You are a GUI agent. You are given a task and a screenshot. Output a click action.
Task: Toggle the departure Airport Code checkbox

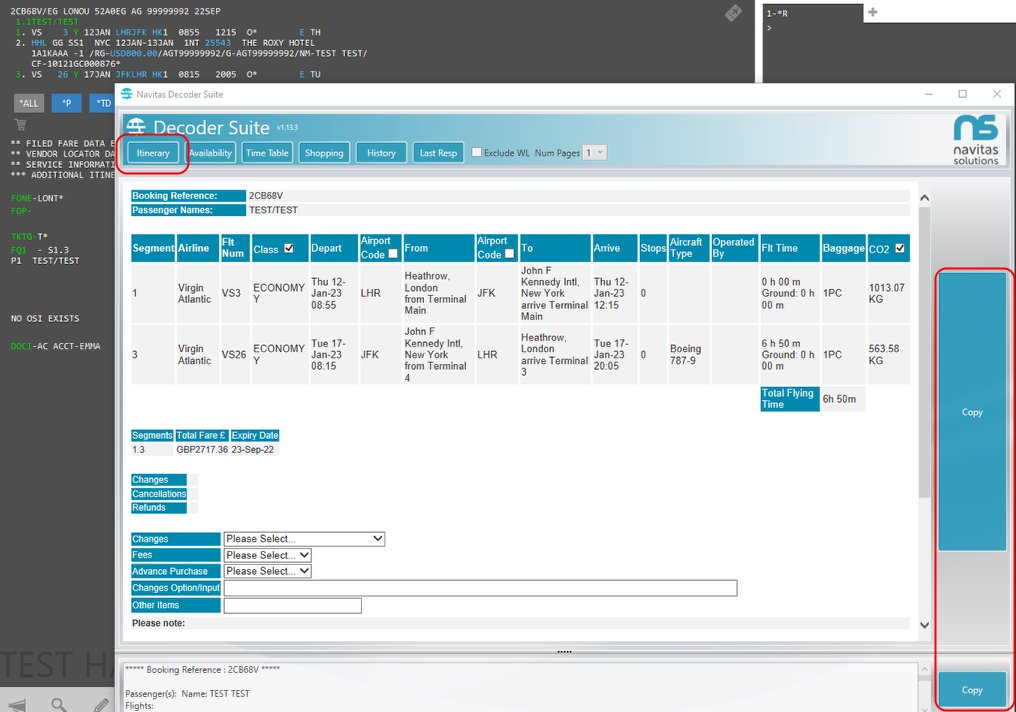point(393,254)
